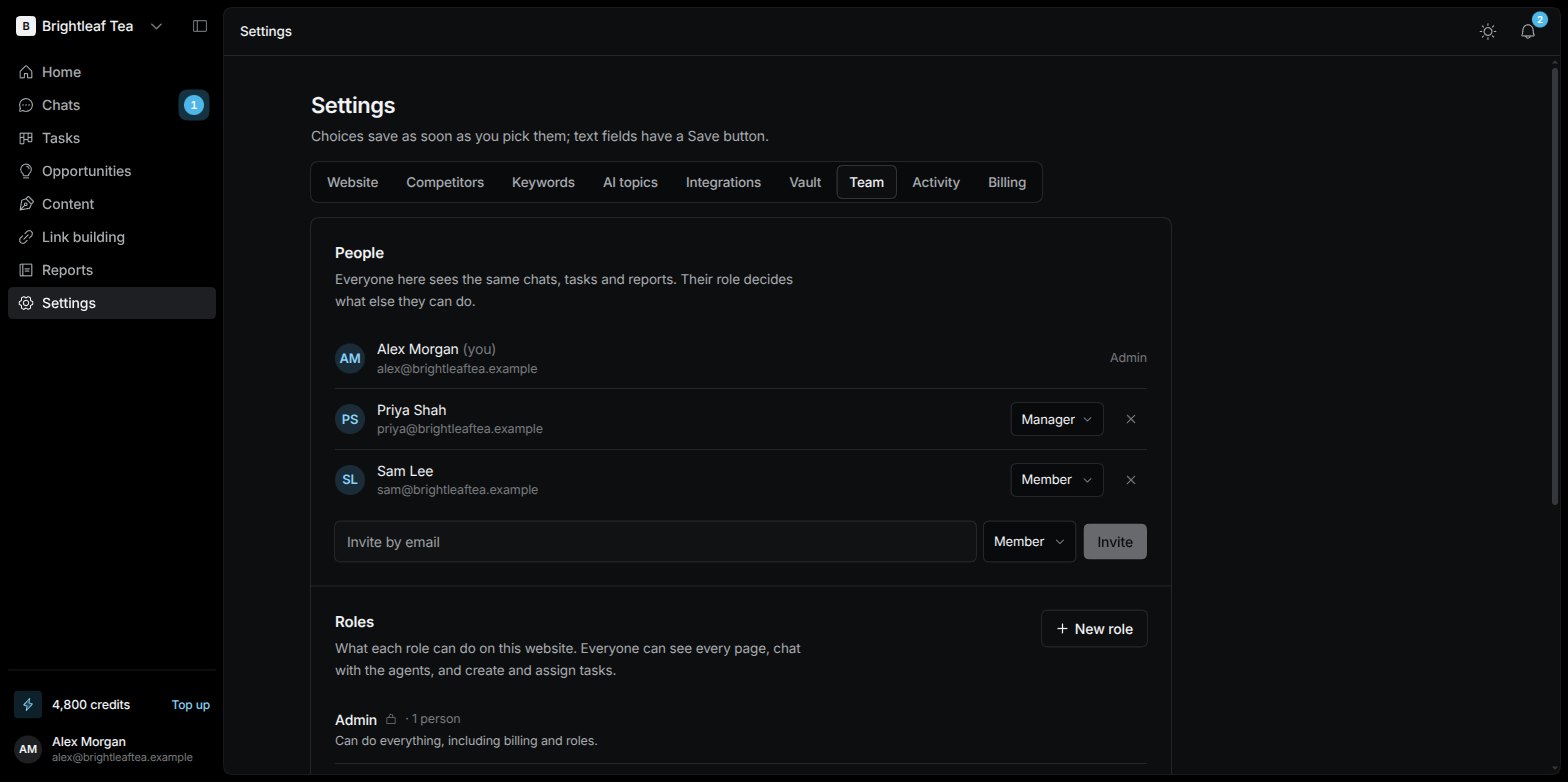1568x782 pixels.
Task: Open the AI topics tab
Action: pos(630,182)
